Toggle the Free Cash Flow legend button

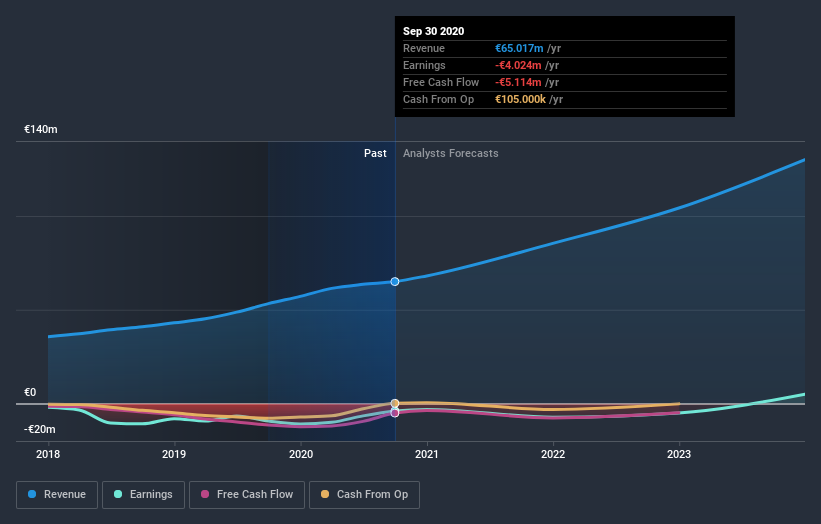tap(247, 495)
